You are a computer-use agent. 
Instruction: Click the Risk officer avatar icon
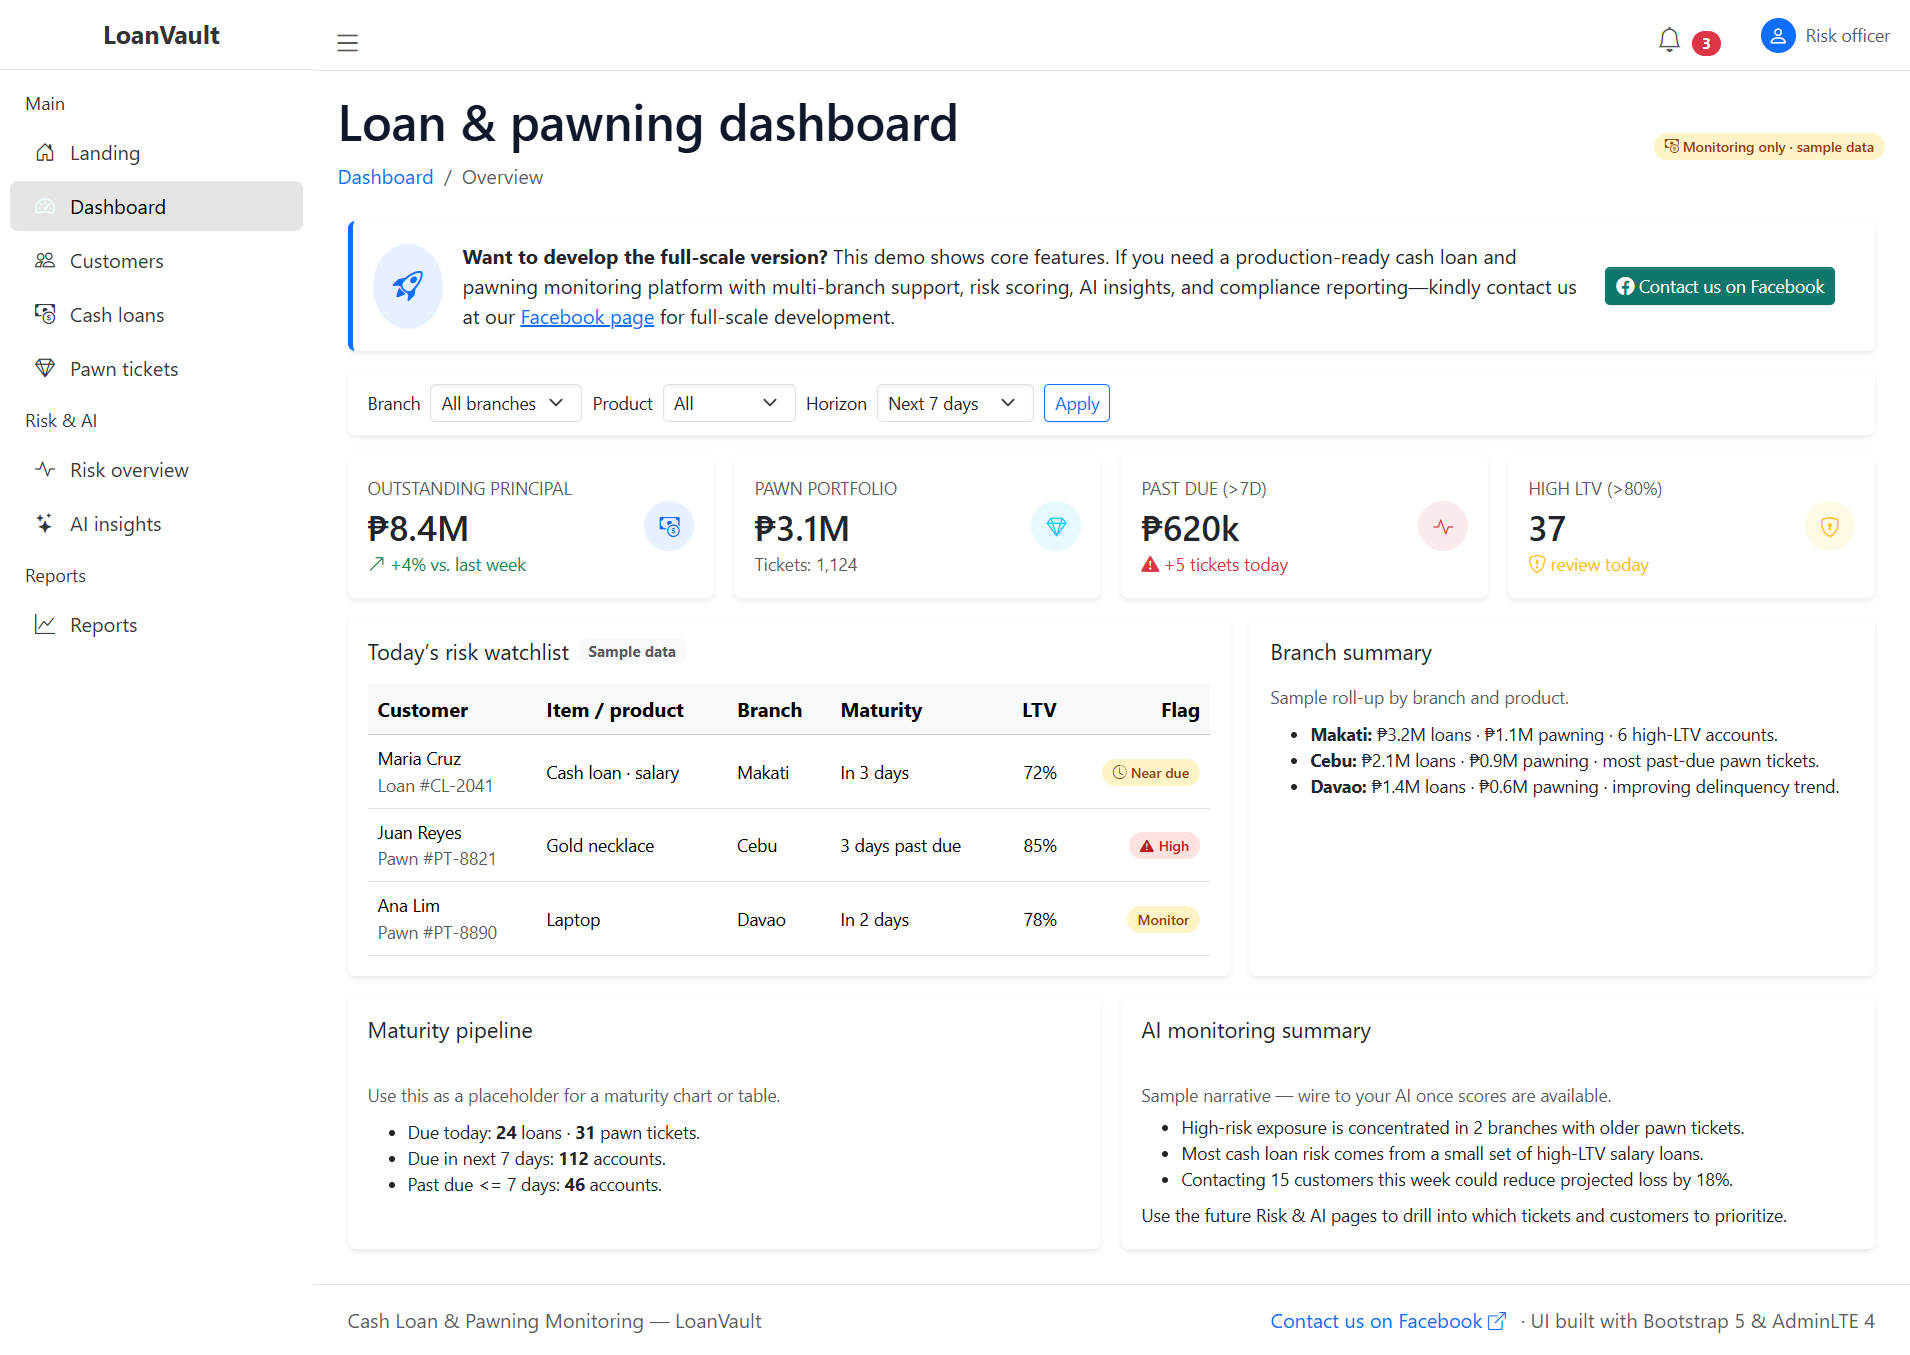coord(1777,35)
